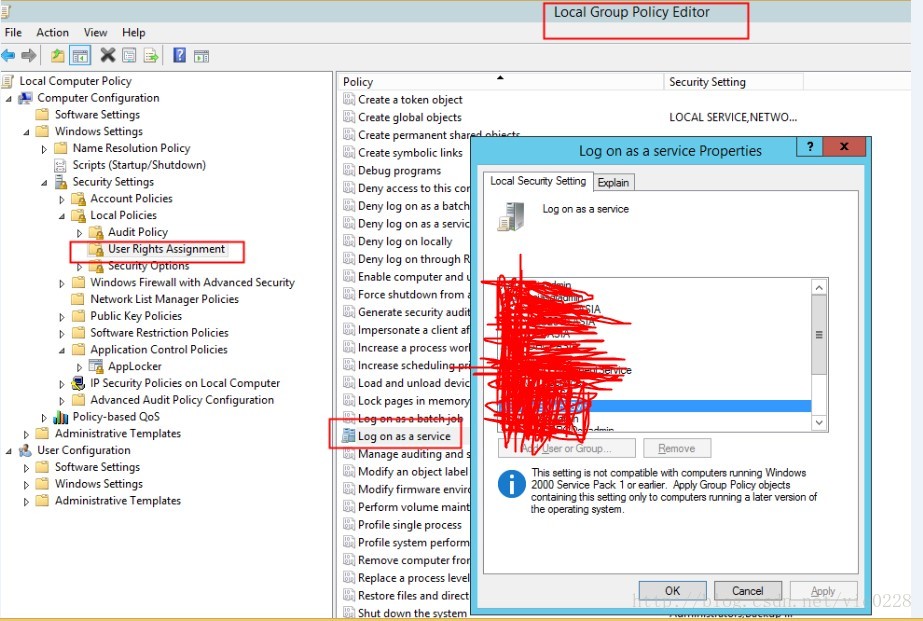Viewport: 923px width, 621px height.
Task: Select the Create global objects policy
Action: [x=410, y=117]
